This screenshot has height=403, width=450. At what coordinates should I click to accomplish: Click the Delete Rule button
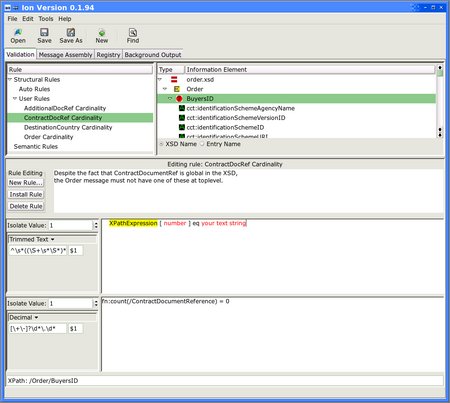[x=26, y=206]
